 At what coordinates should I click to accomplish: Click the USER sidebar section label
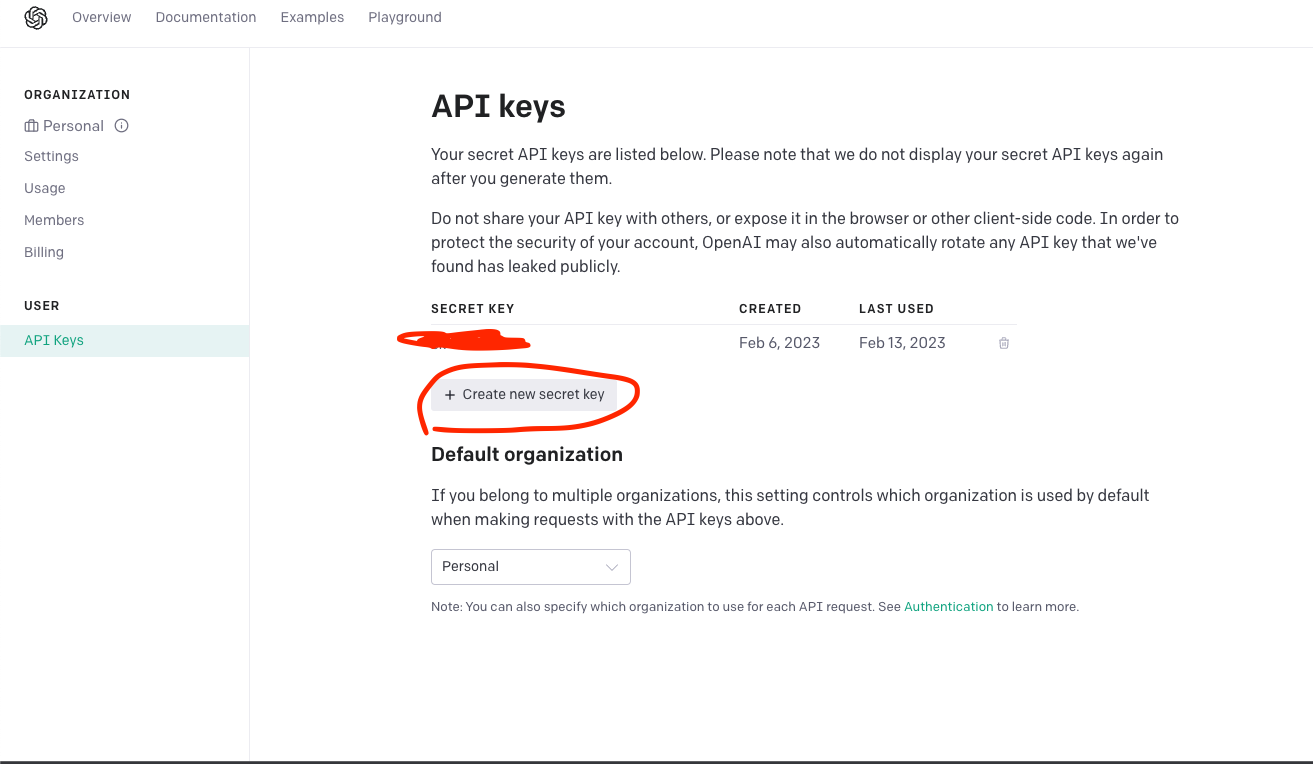[x=42, y=306]
